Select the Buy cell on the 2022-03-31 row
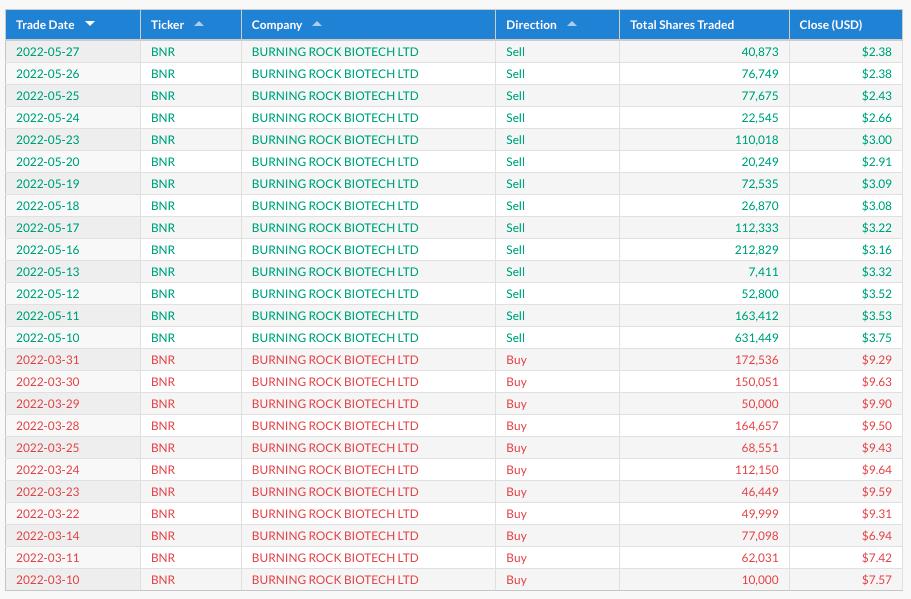This screenshot has height=599, width=911. pyautogui.click(x=516, y=360)
